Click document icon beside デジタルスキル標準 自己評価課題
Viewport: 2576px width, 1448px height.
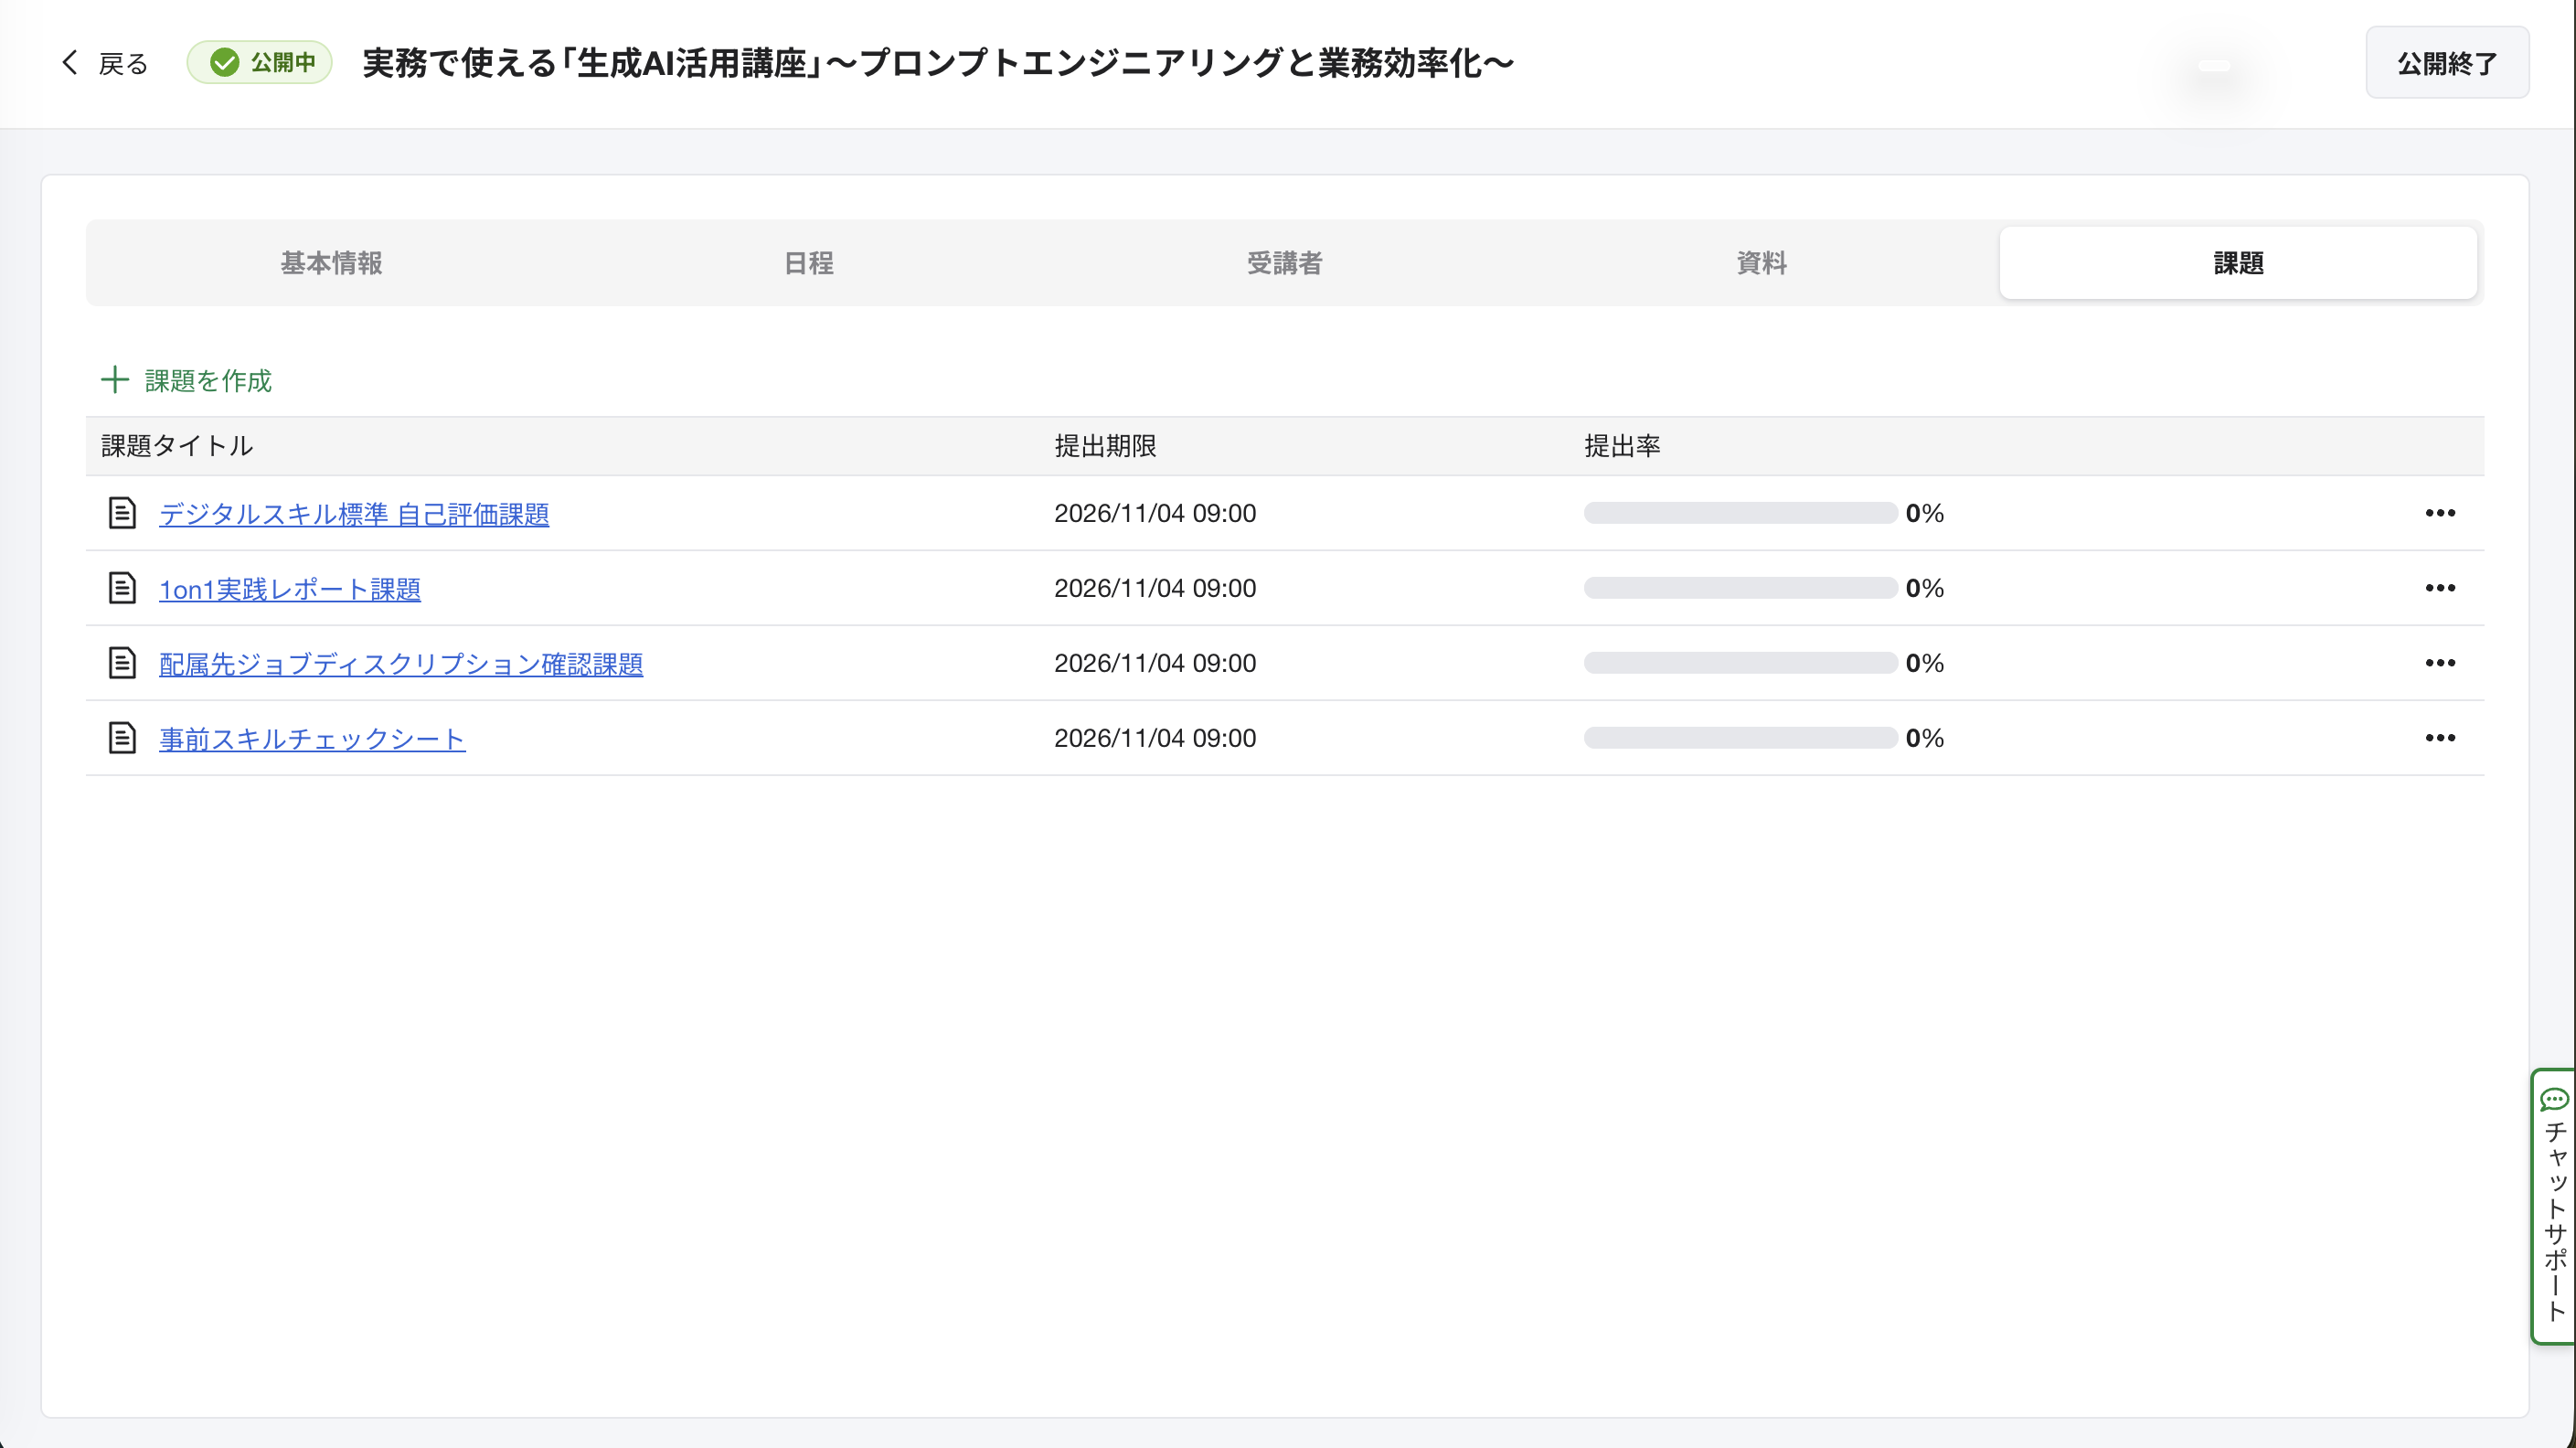click(122, 513)
